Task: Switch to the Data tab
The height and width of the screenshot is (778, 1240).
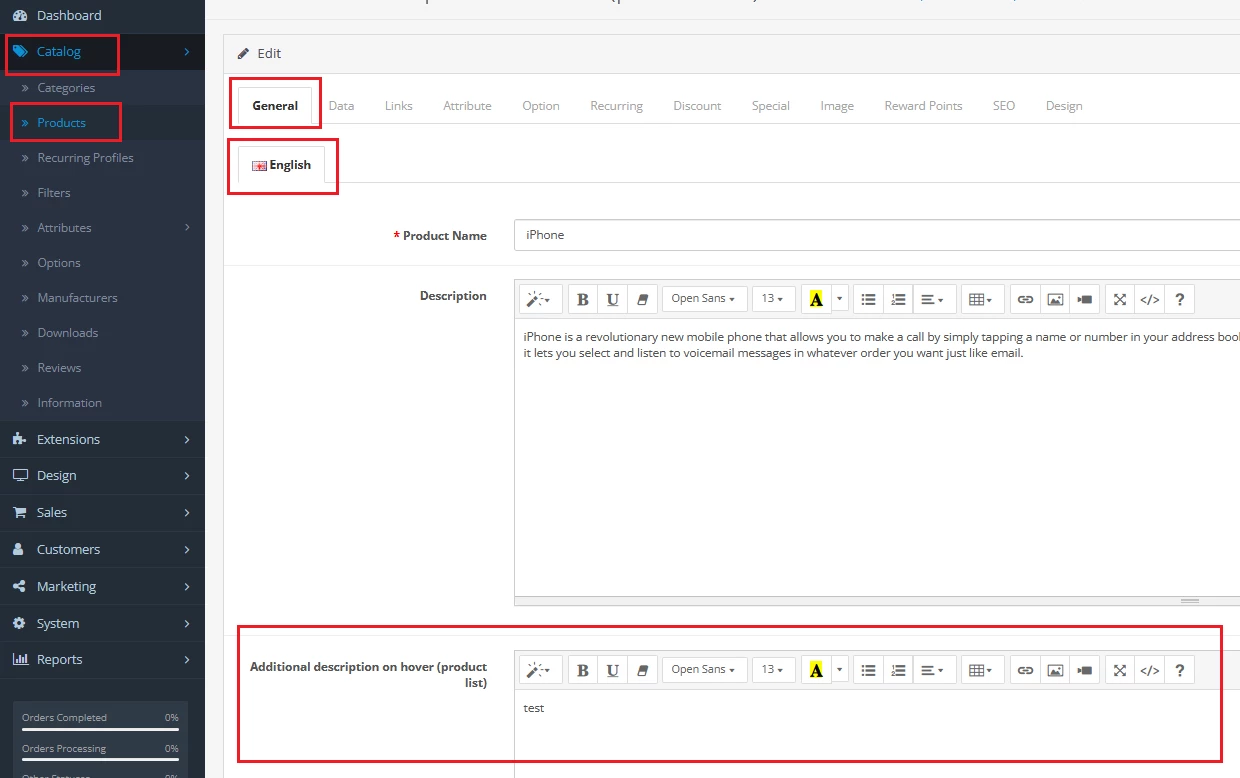Action: [341, 106]
